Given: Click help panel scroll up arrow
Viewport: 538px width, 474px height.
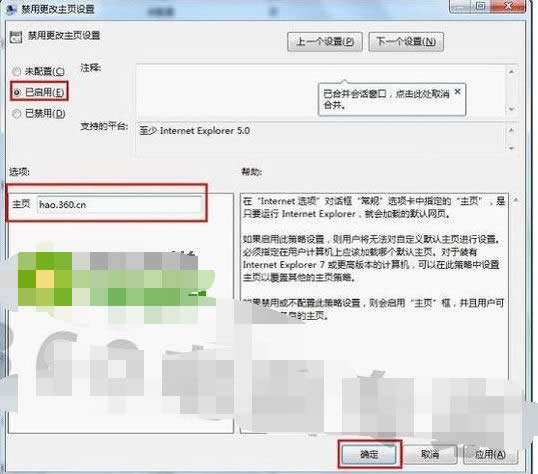Looking at the screenshot, I should [515, 200].
